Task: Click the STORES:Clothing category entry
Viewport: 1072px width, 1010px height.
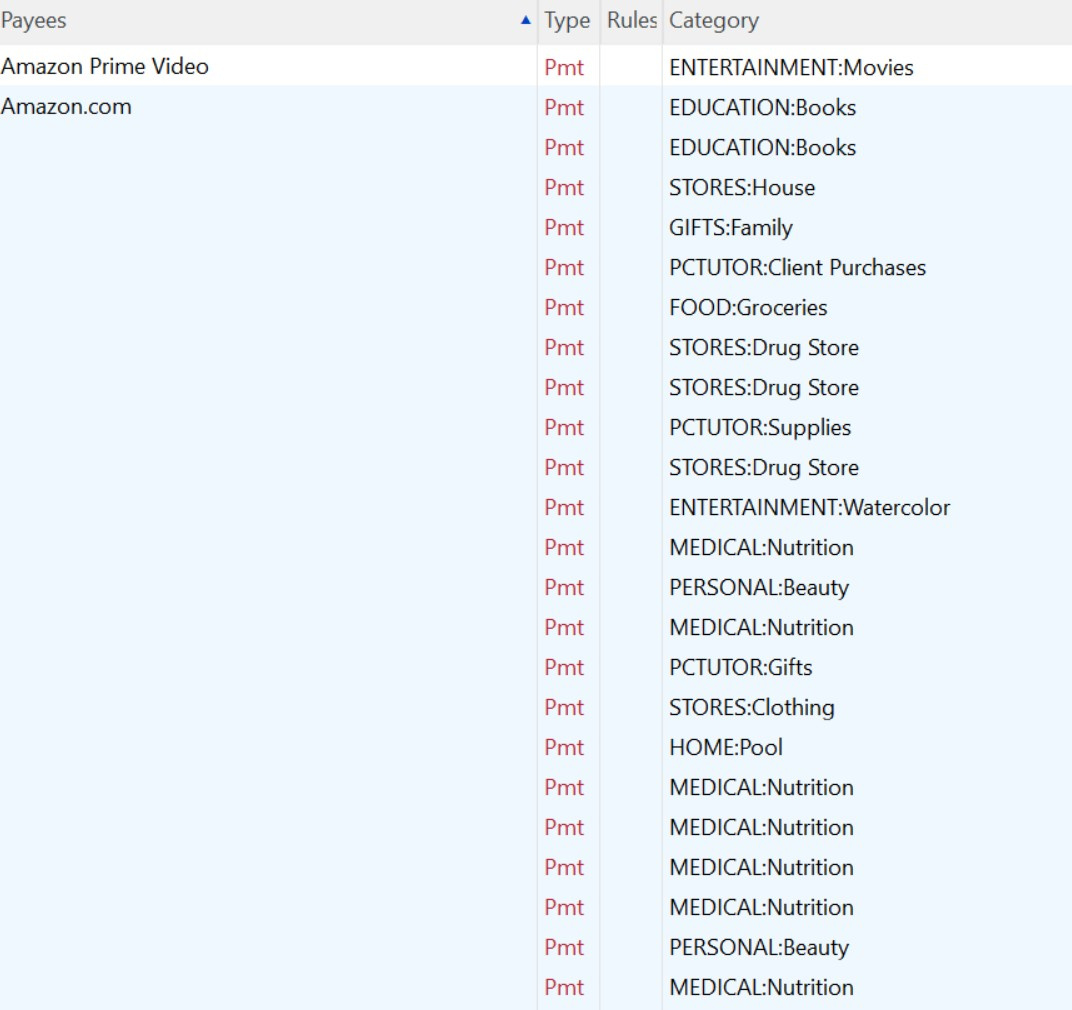Action: click(751, 707)
